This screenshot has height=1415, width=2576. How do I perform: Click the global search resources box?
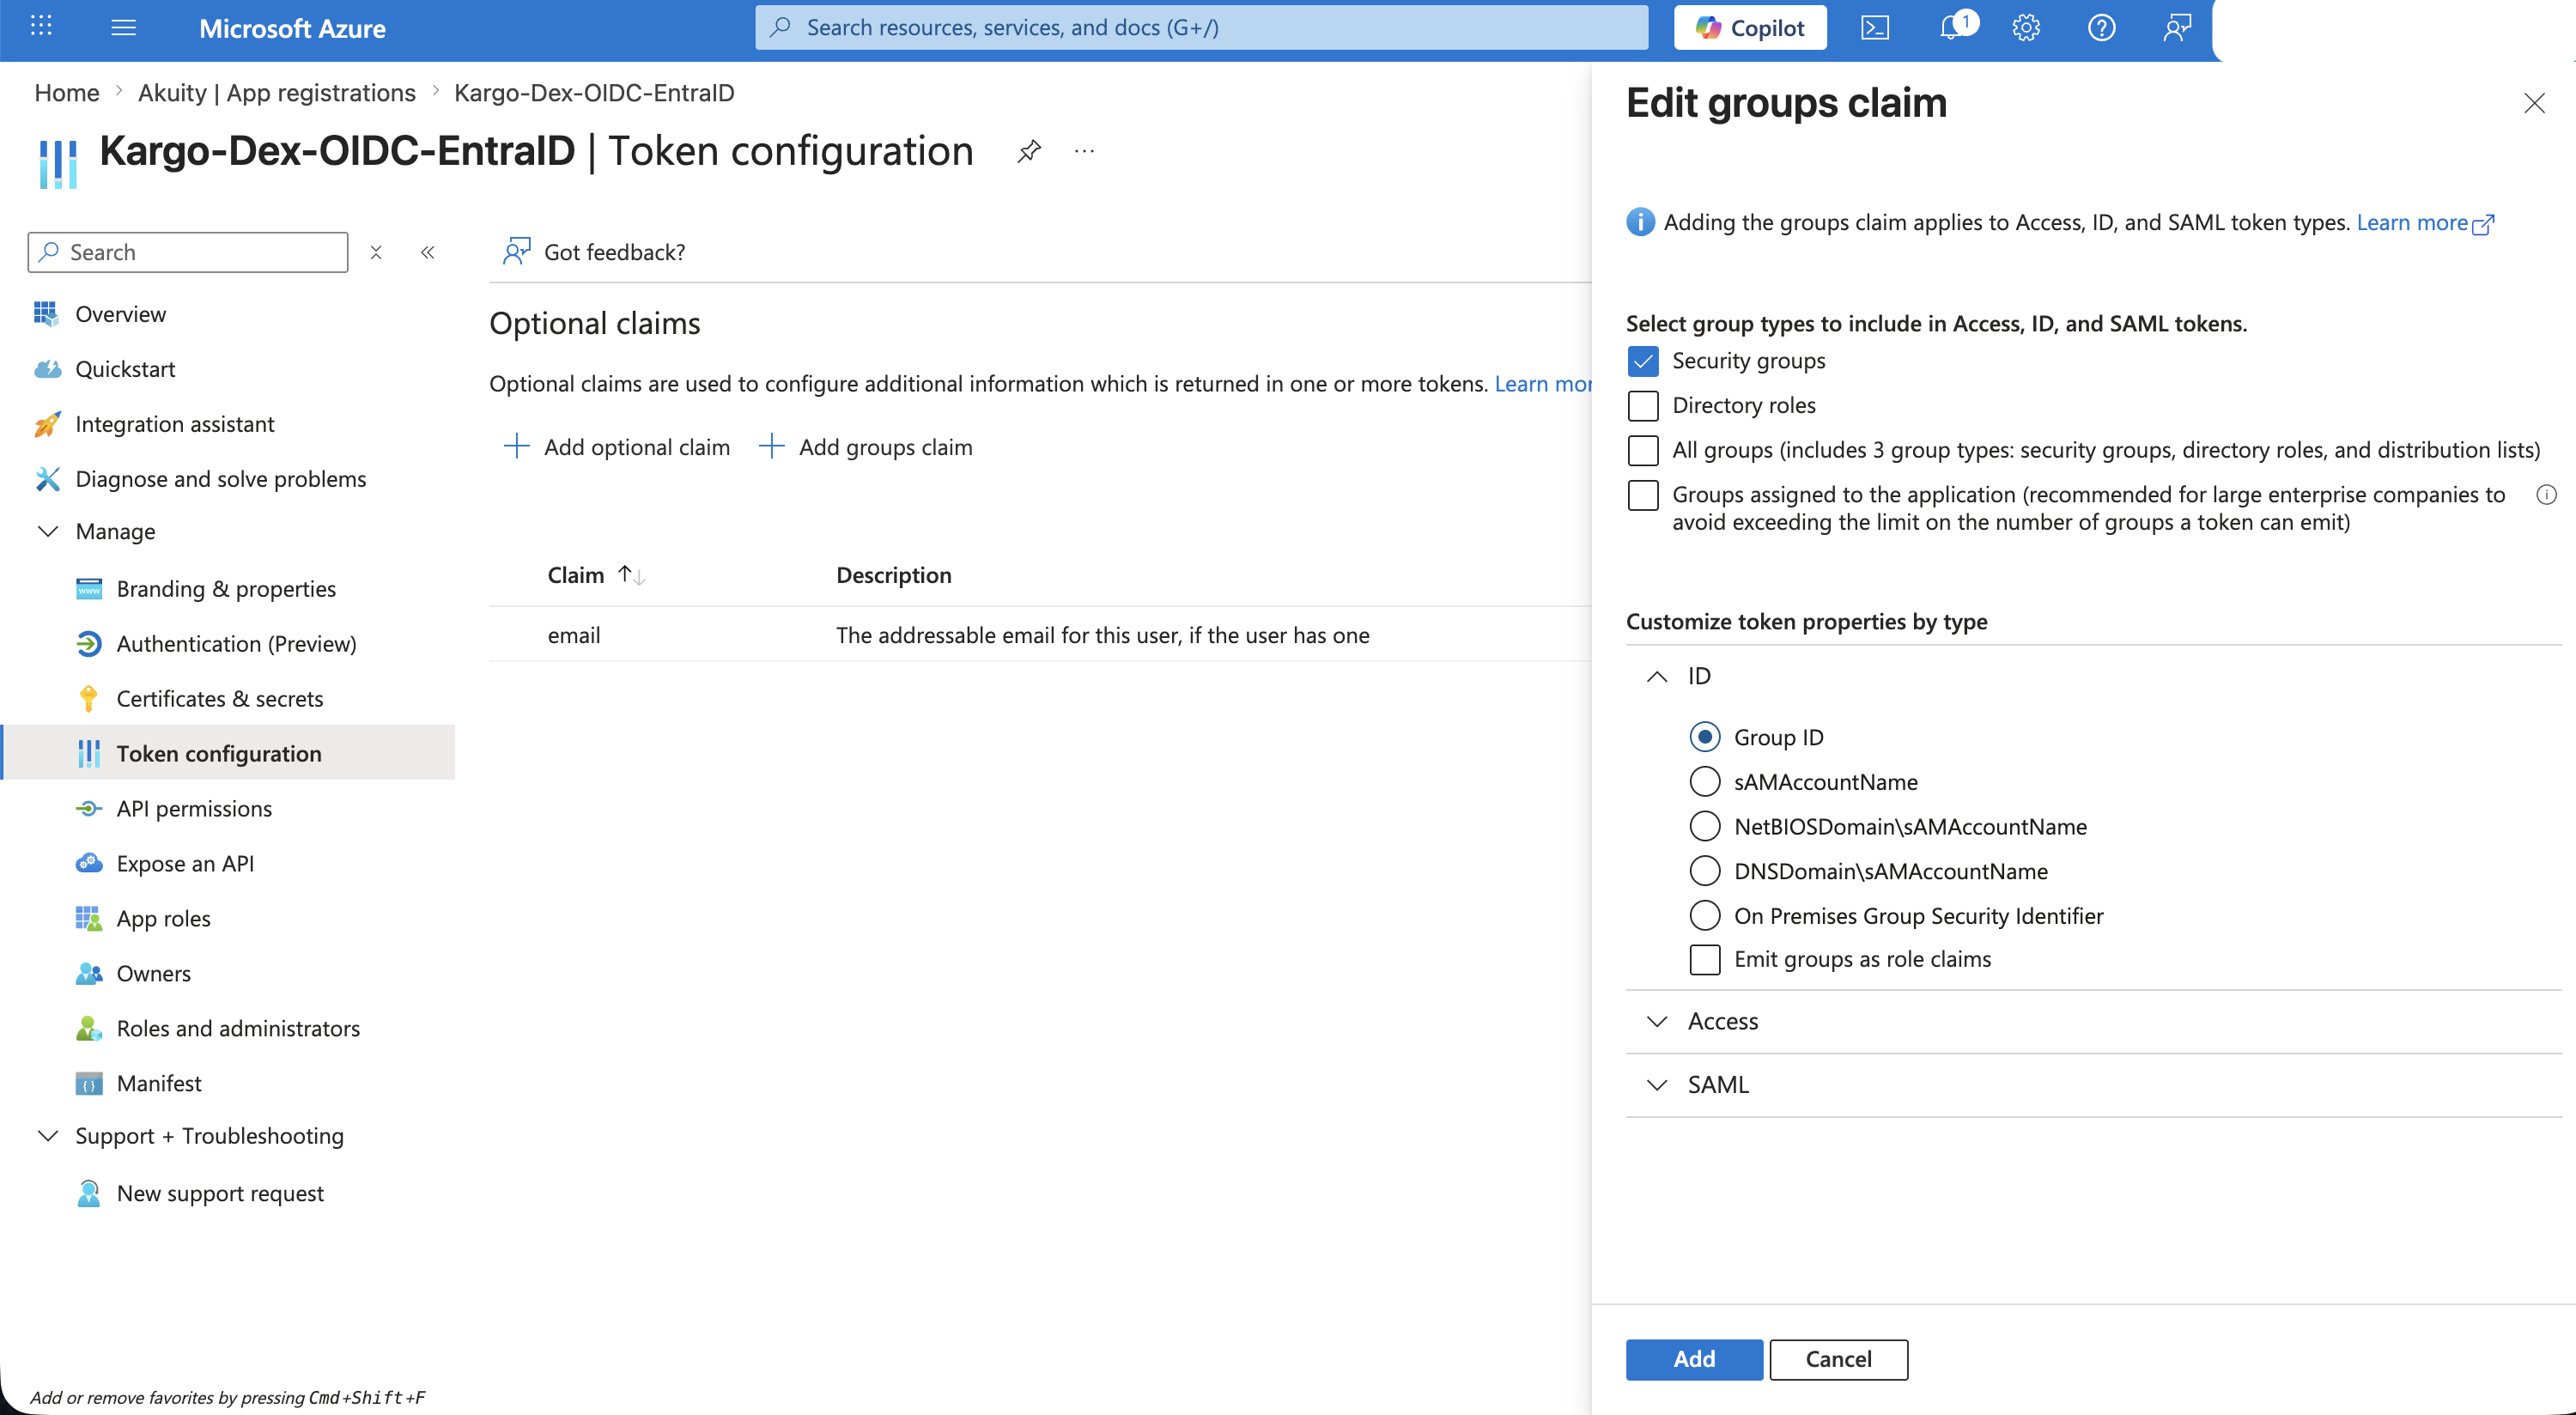click(1201, 28)
